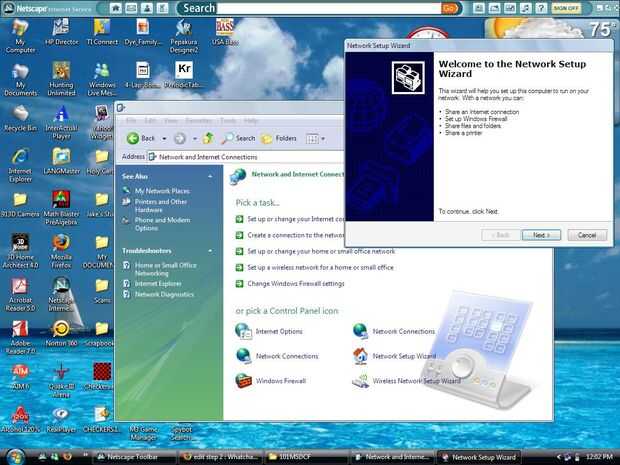Select the Acrobat Reader 5.0 icon
The height and width of the screenshot is (465, 620).
[x=20, y=295]
